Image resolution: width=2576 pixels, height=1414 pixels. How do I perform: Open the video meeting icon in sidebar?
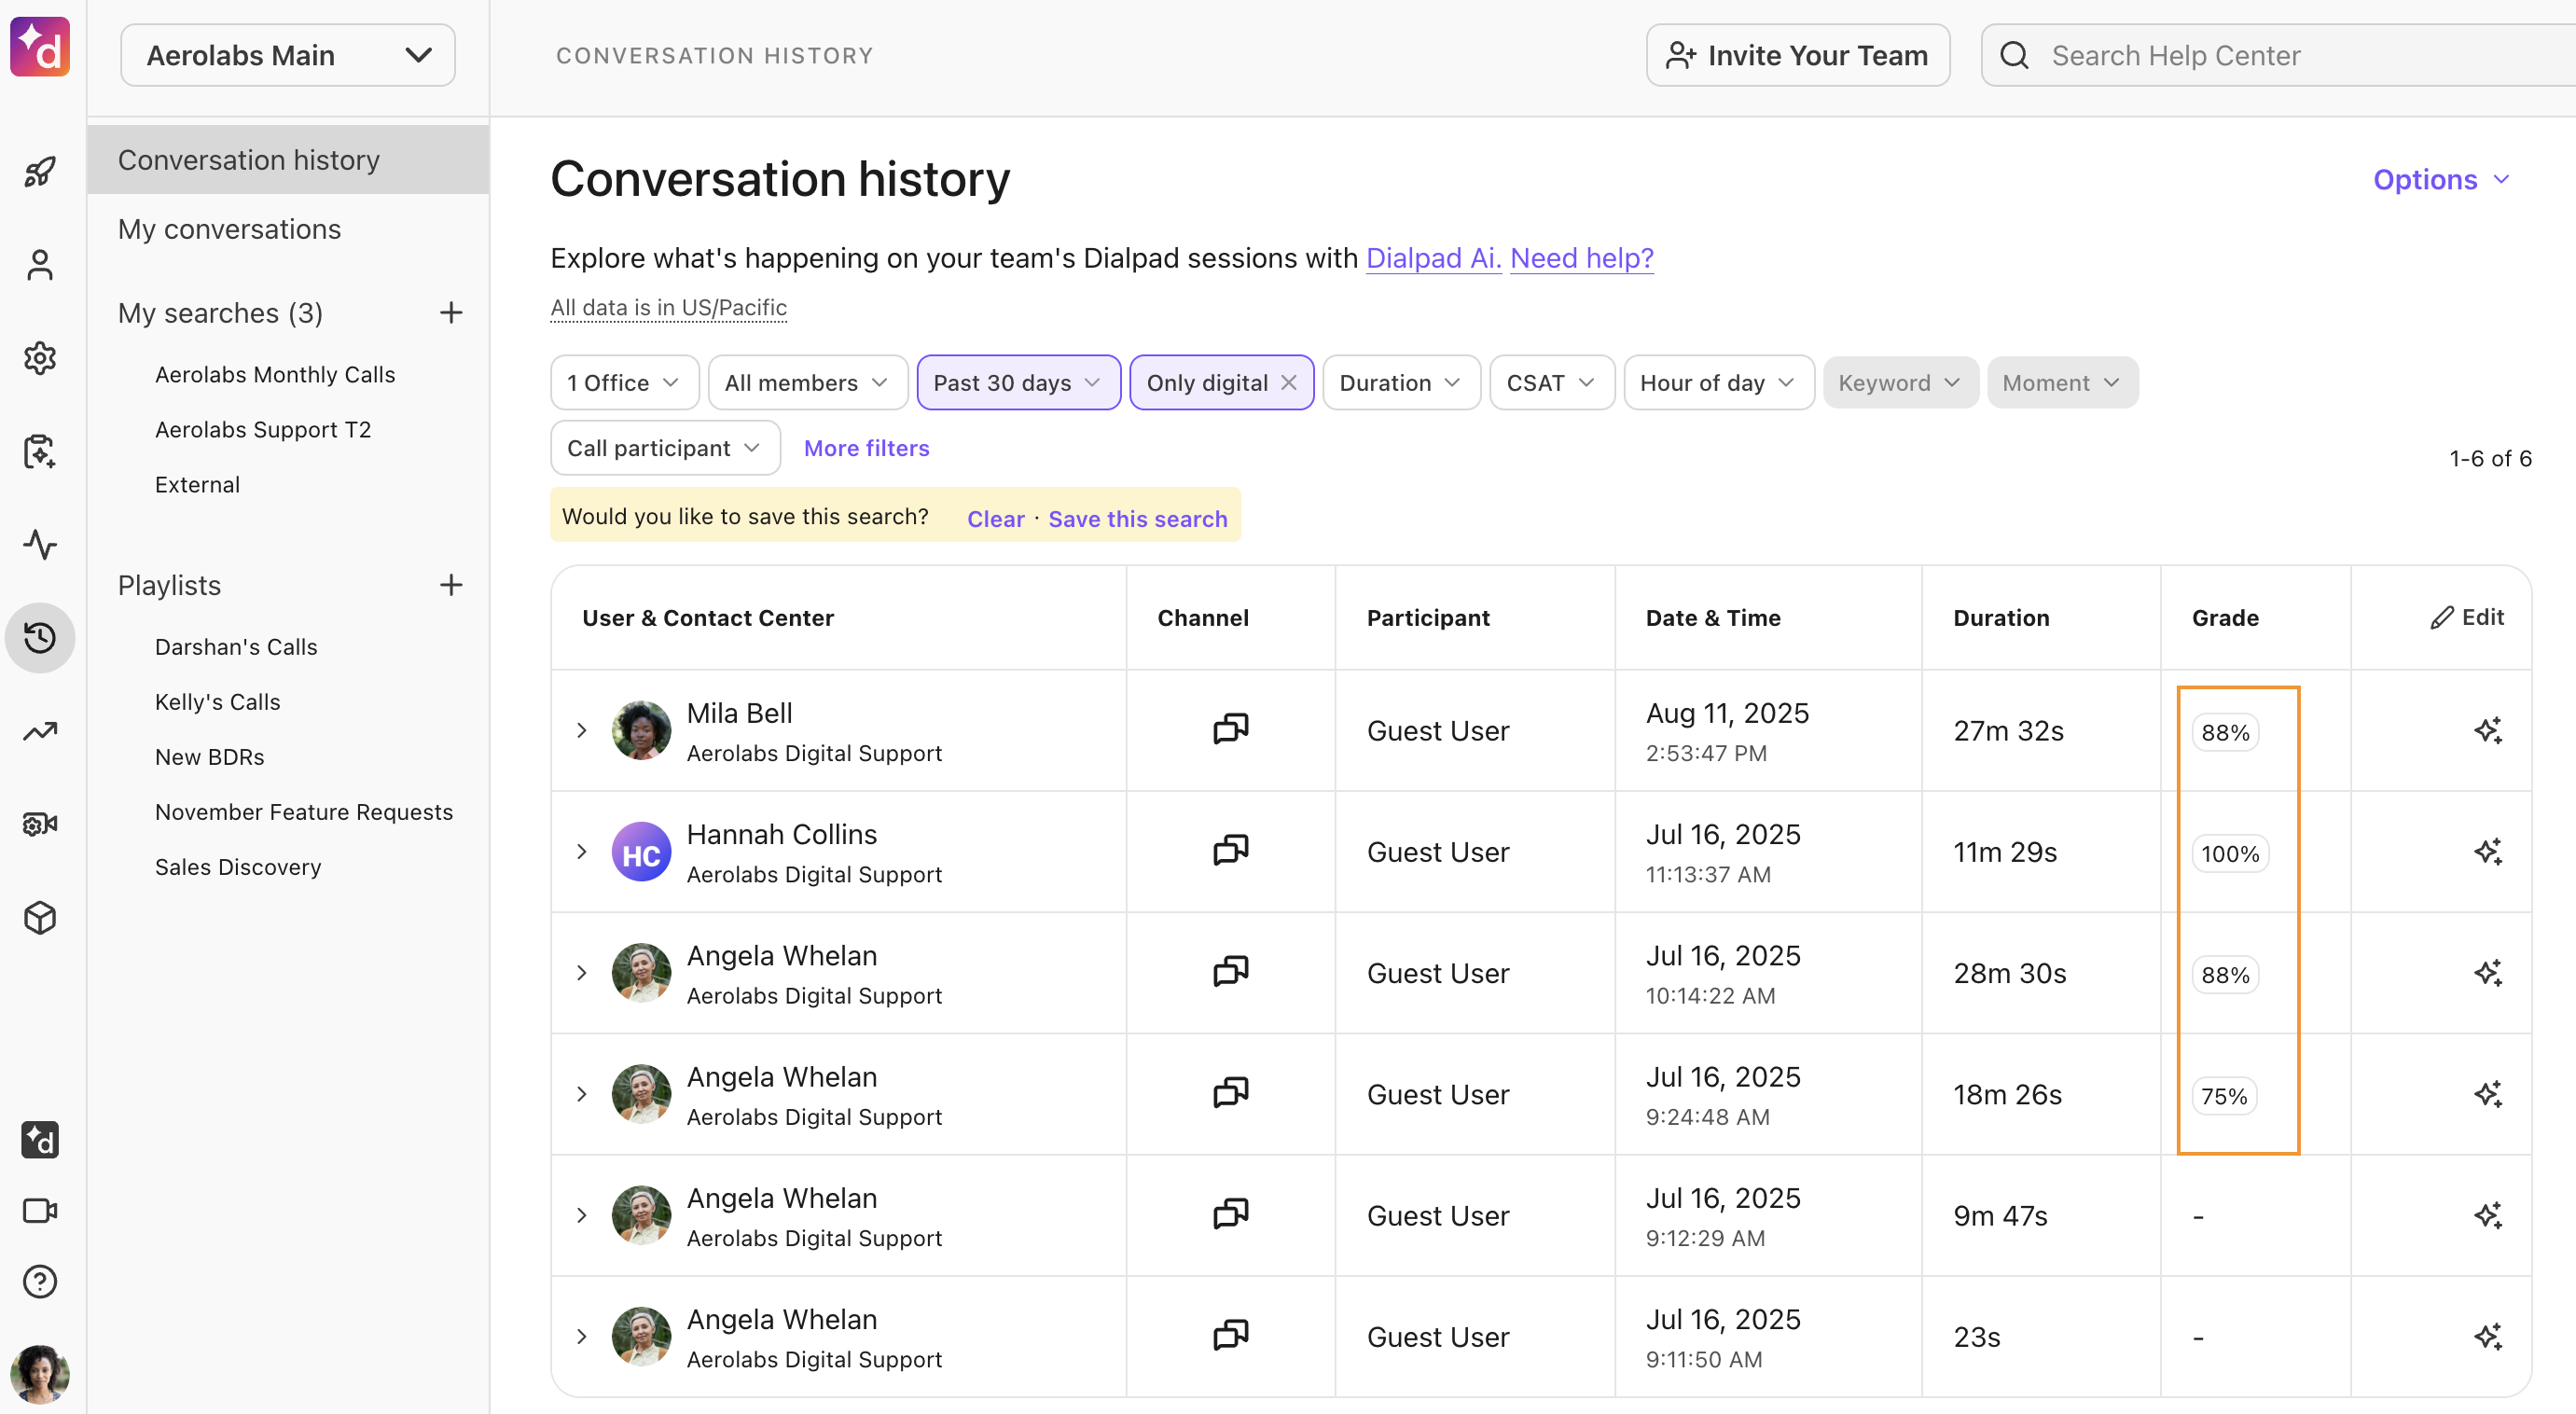[x=40, y=1211]
